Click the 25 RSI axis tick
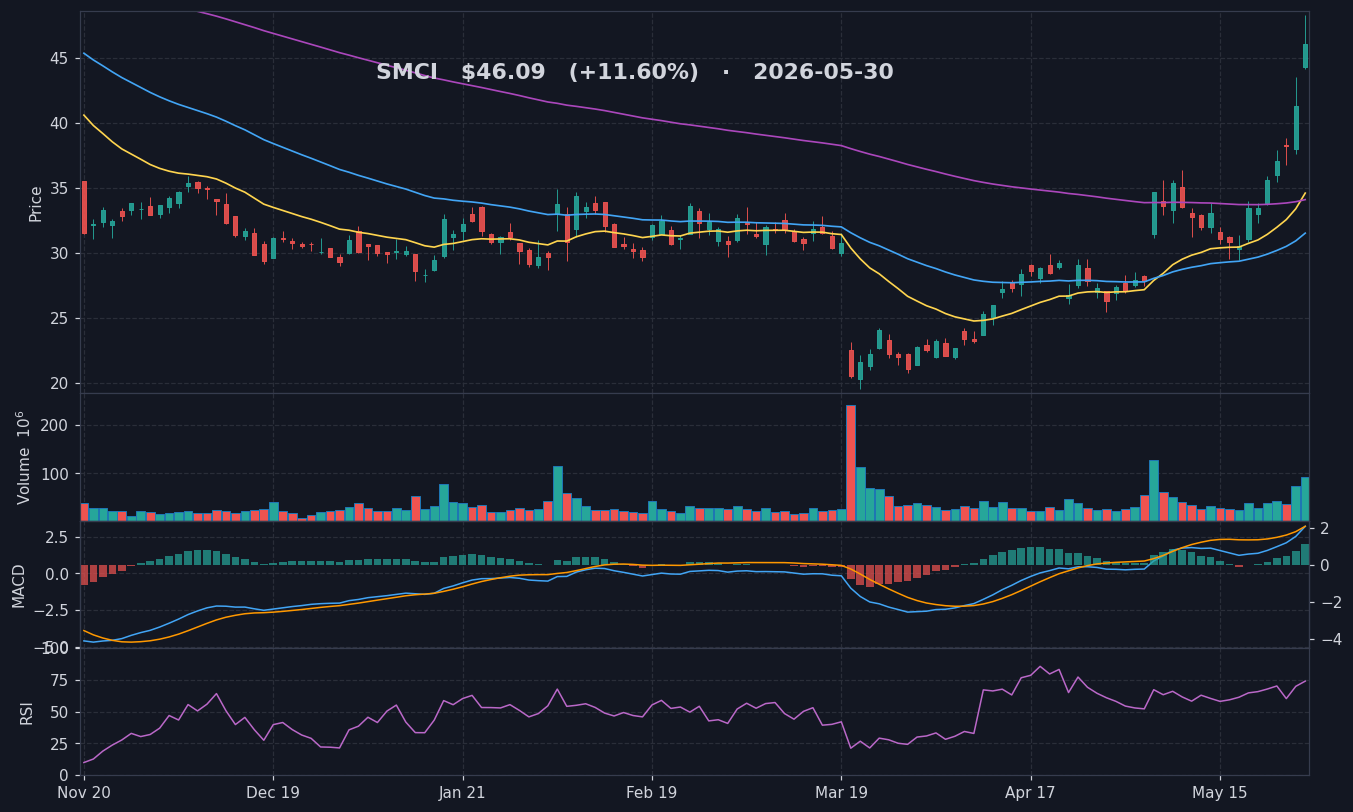The image size is (1353, 812). pyautogui.click(x=60, y=744)
